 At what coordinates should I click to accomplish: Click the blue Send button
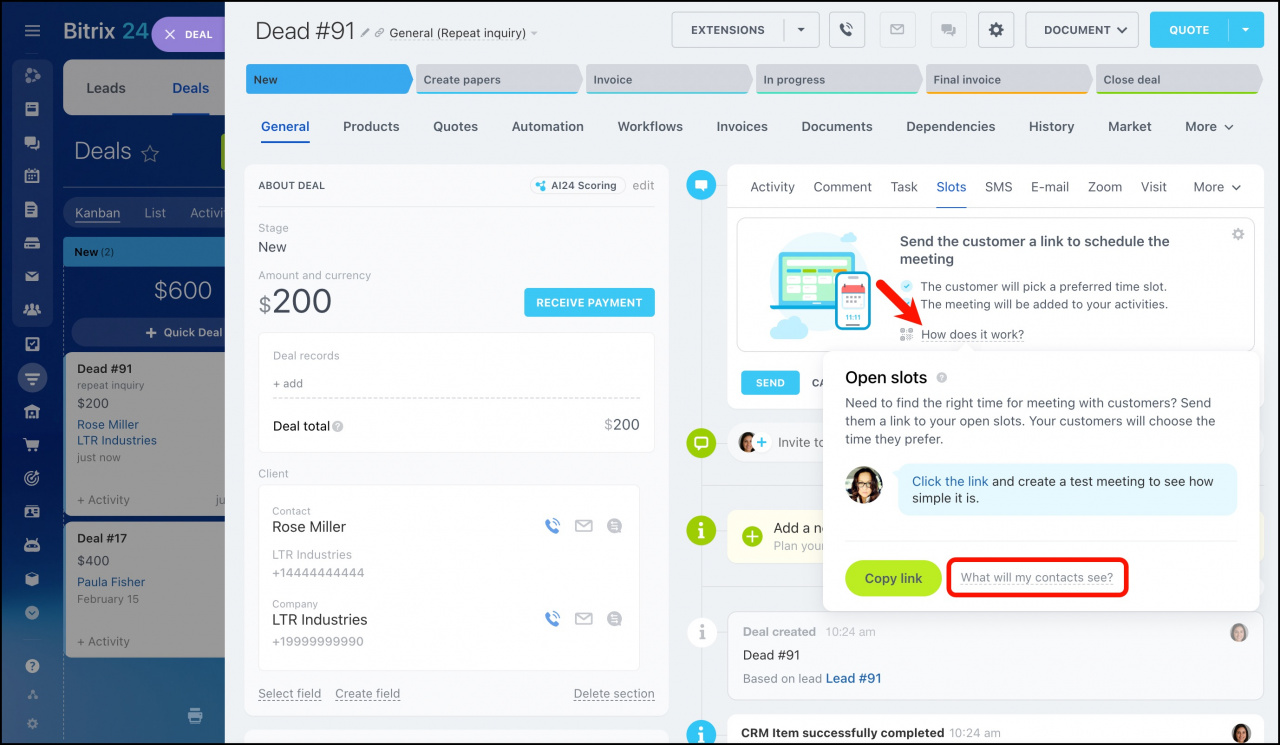pyautogui.click(x=770, y=383)
